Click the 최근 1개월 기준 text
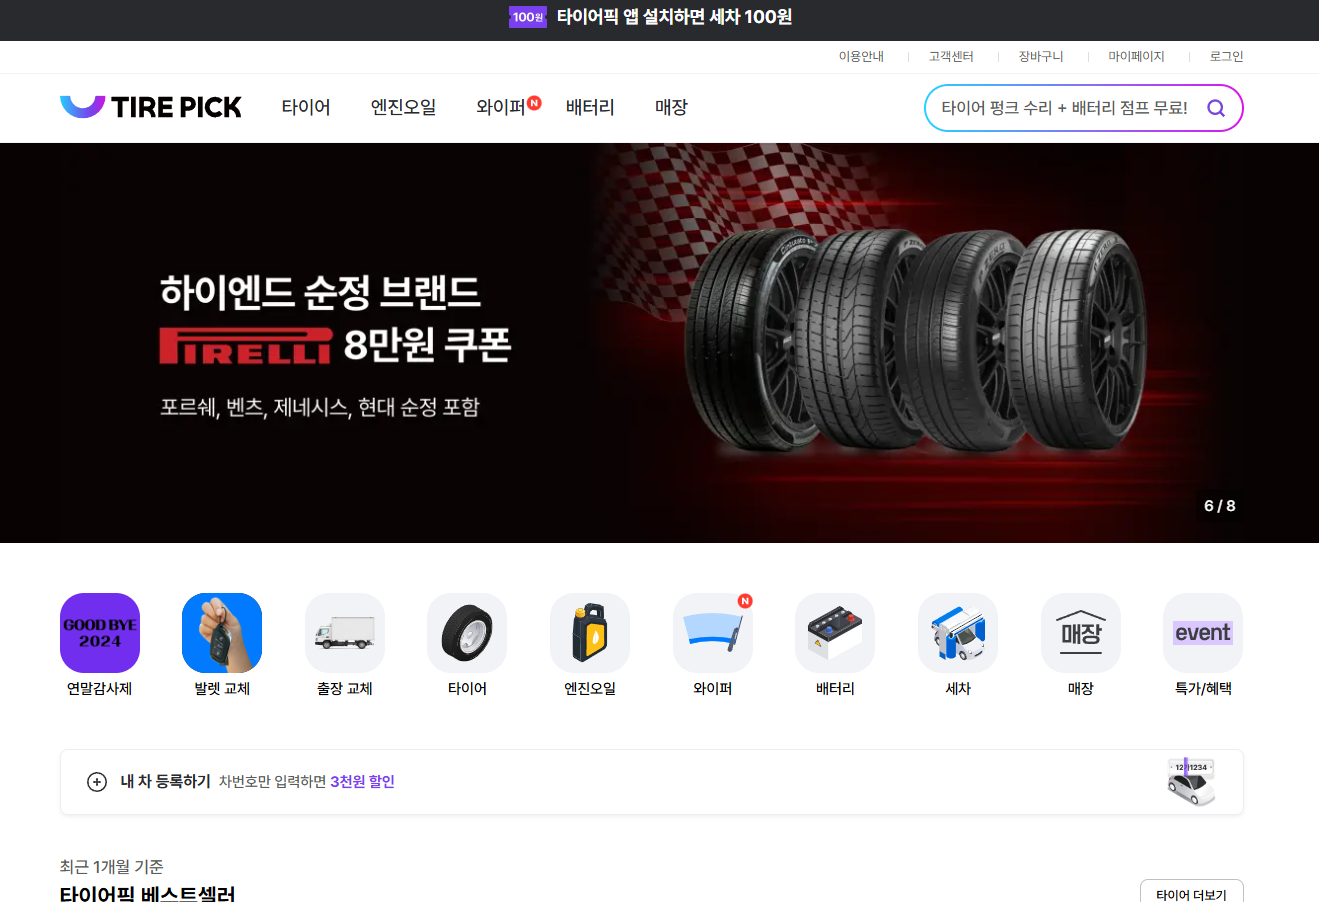The height and width of the screenshot is (902, 1319). tap(112, 867)
